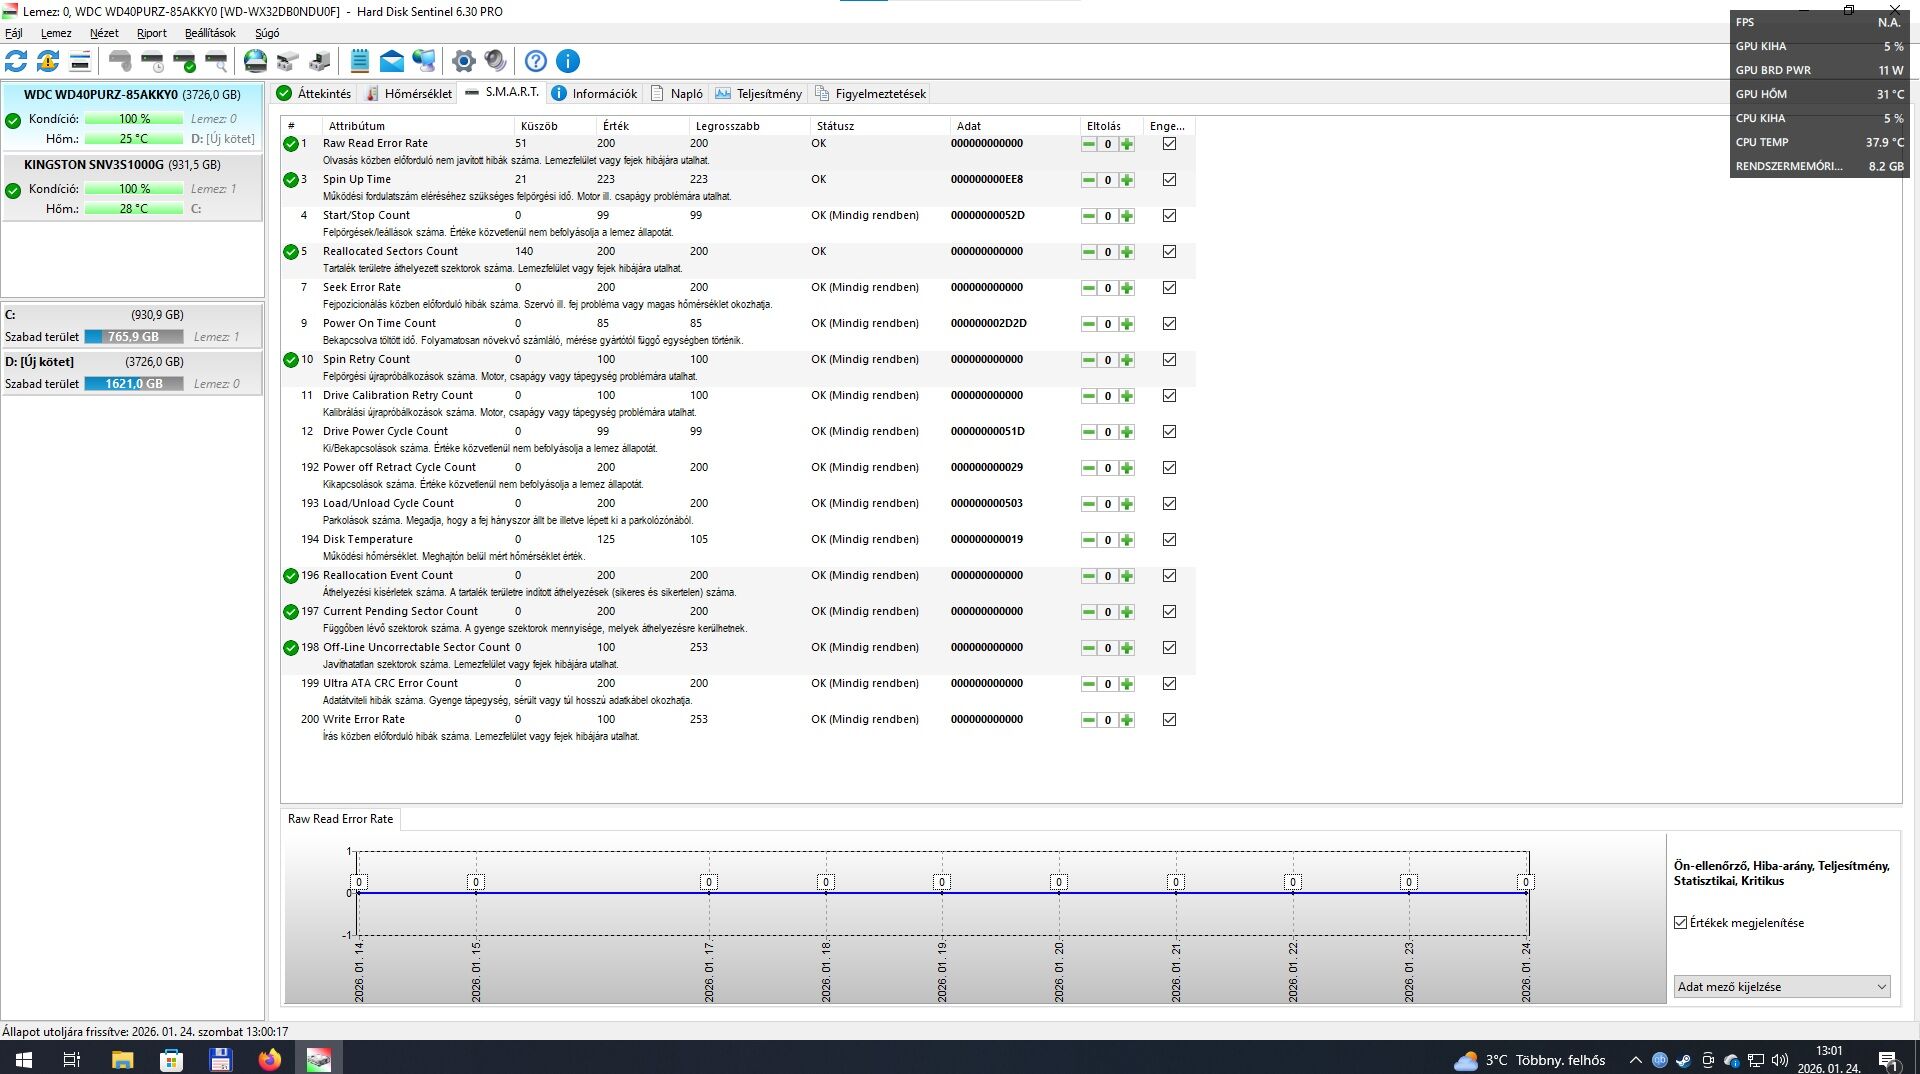Click the hard disk with green checkmark icon
This screenshot has height=1074, width=1920.
tap(184, 61)
